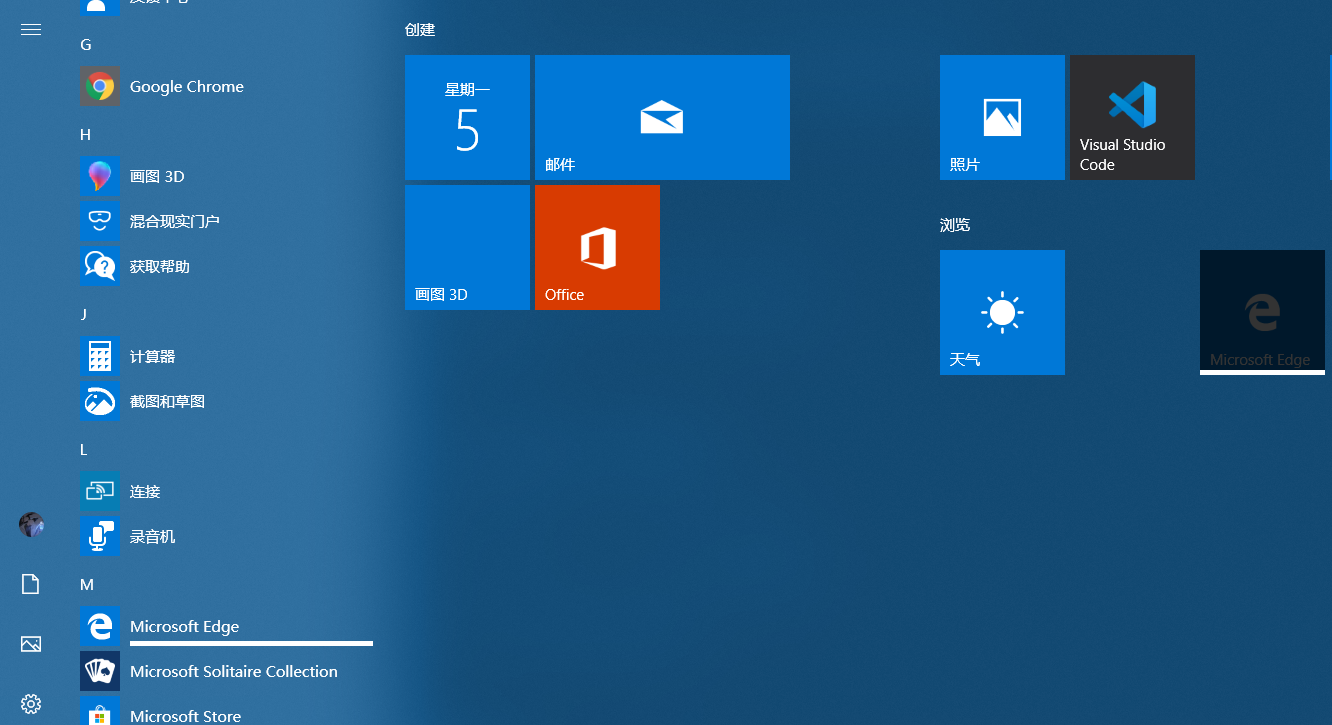Select the 创建 tile group title
This screenshot has height=725, width=1332.
tap(420, 30)
